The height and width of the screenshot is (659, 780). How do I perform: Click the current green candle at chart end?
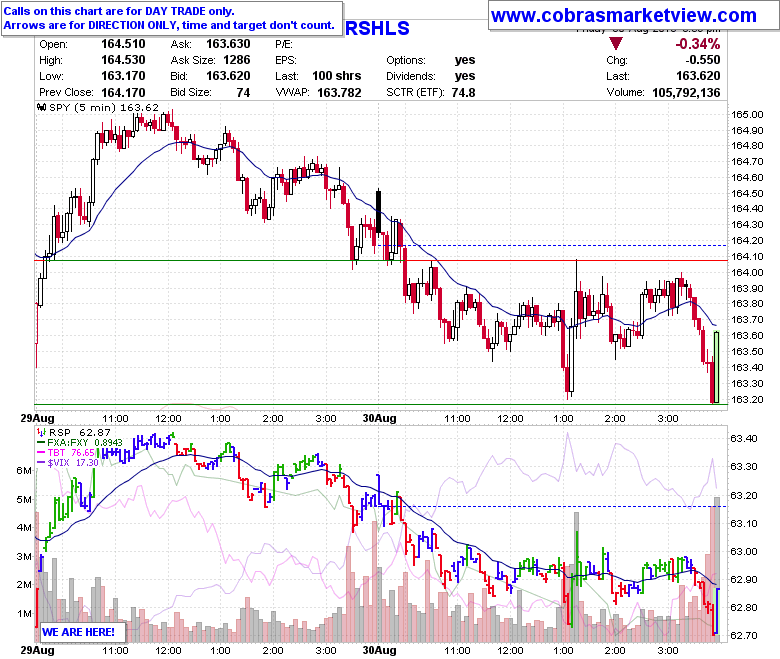pyautogui.click(x=716, y=367)
